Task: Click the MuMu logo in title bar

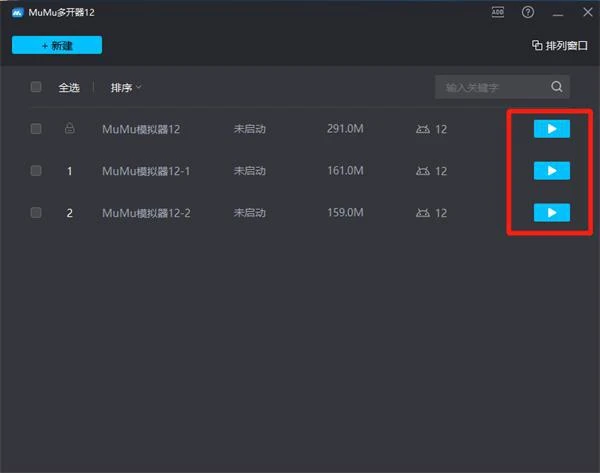Action: (x=17, y=13)
